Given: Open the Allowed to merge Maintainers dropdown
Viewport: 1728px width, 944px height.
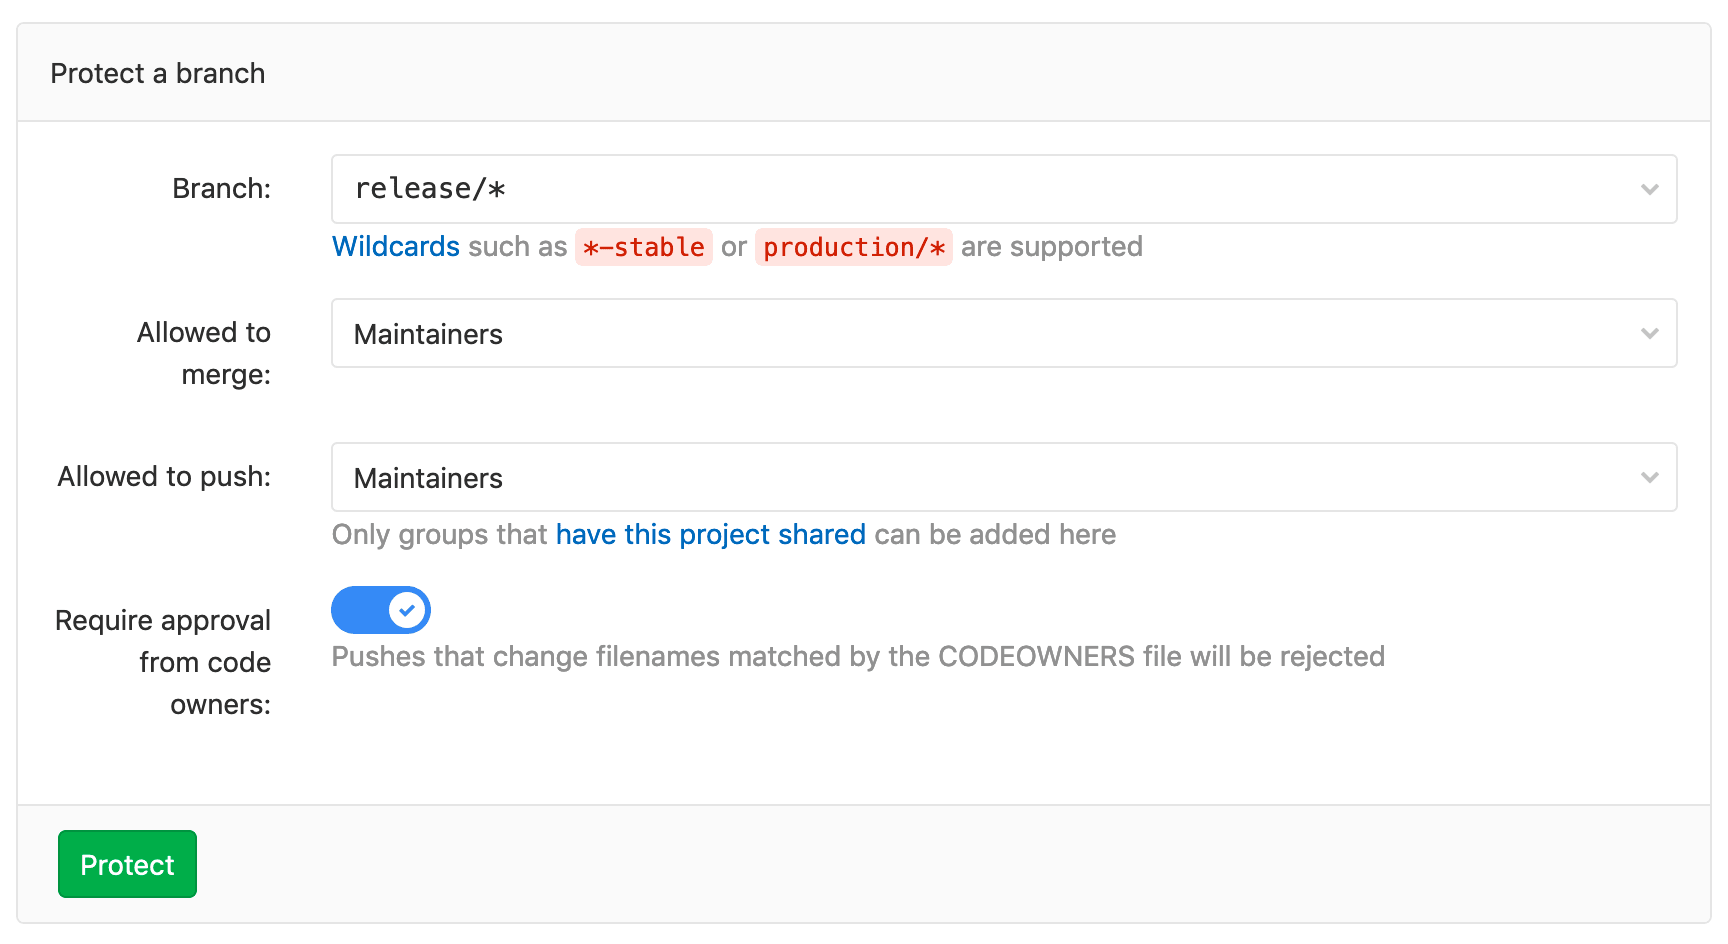Looking at the screenshot, I should click(x=1004, y=333).
